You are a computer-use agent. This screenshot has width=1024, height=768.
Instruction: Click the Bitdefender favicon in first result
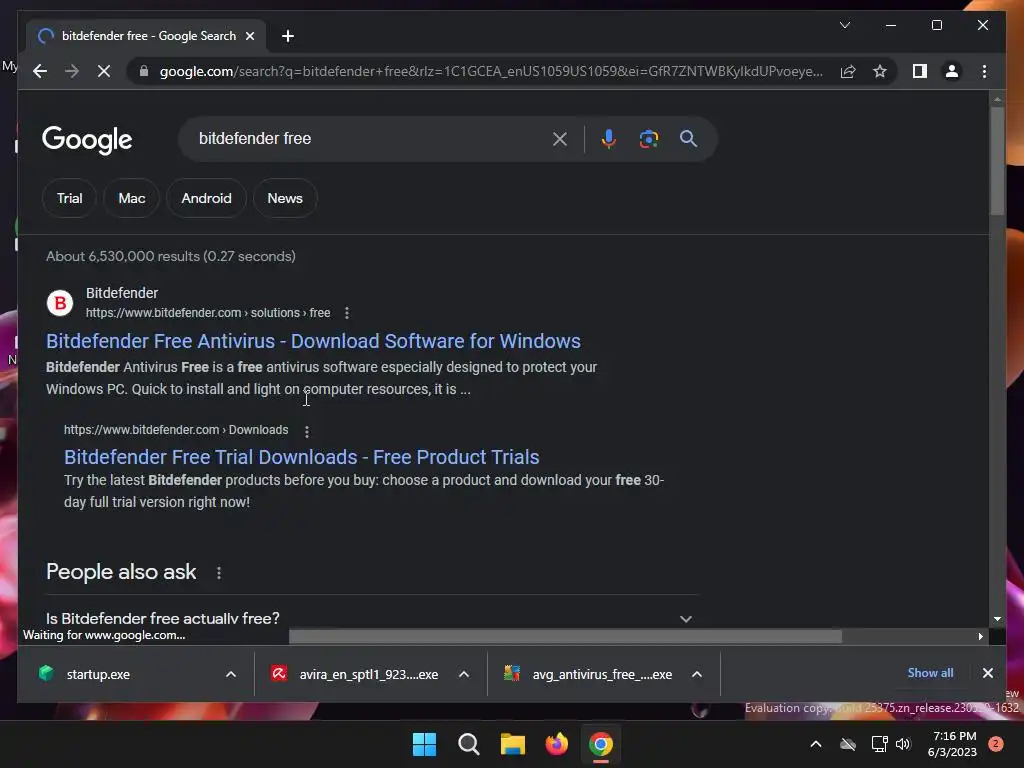pos(59,303)
